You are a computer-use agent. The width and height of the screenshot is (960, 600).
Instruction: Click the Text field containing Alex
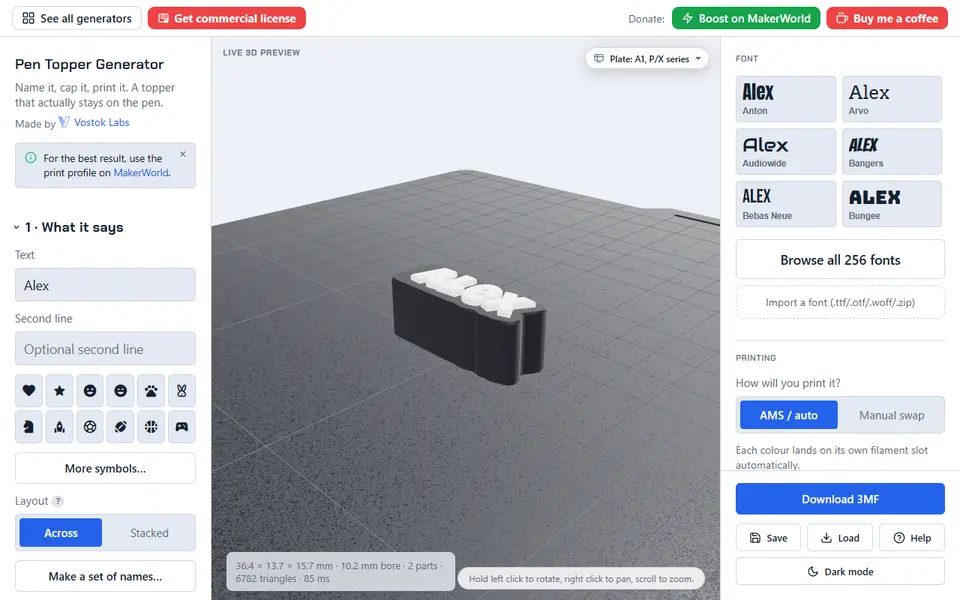click(105, 285)
